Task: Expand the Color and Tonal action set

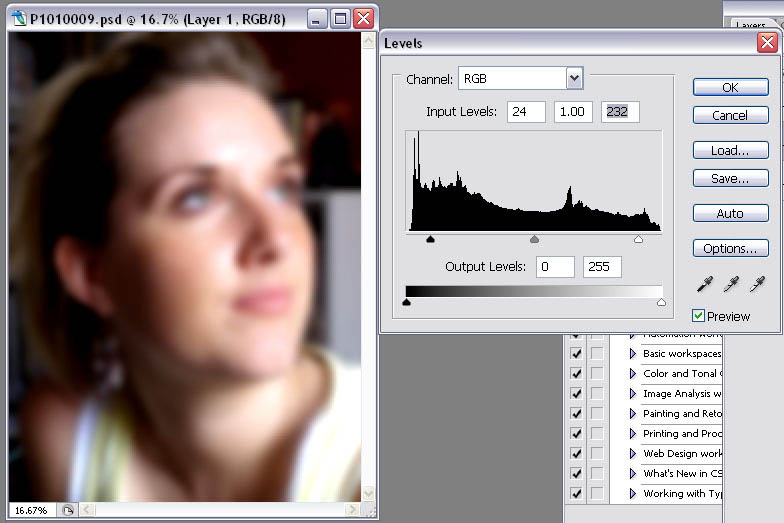Action: [x=632, y=374]
